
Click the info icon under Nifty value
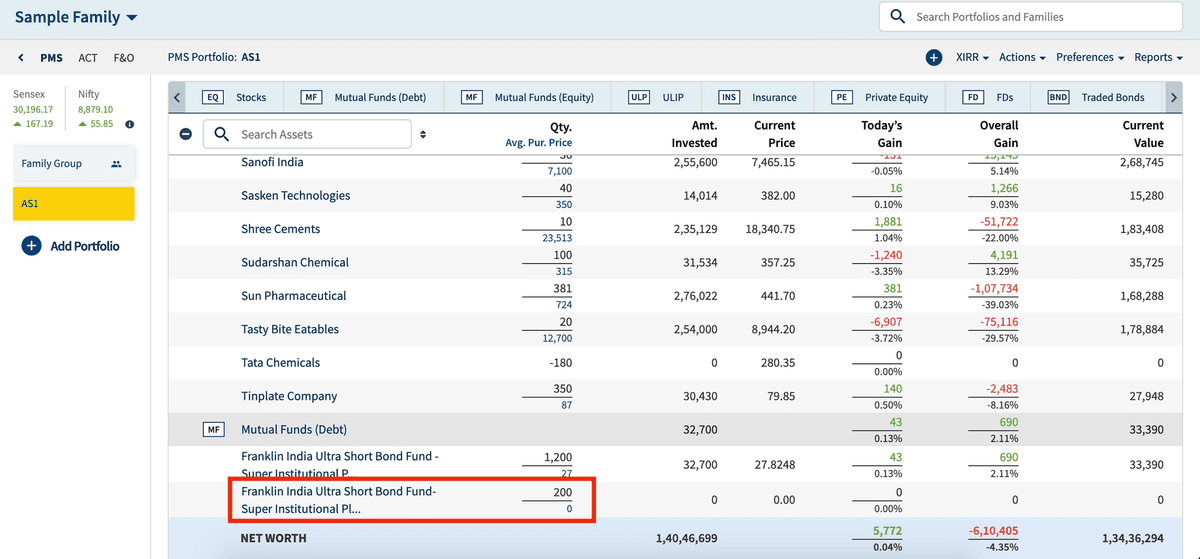[130, 124]
